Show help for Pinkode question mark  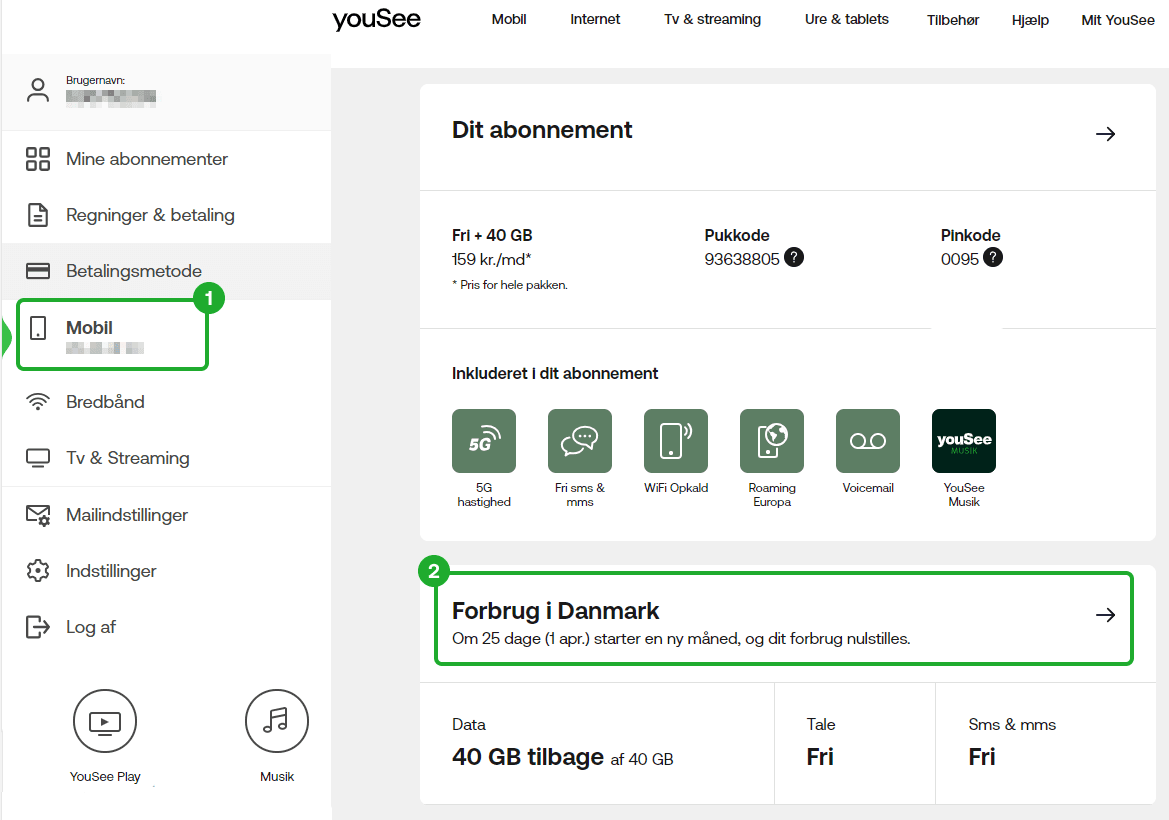click(x=993, y=258)
